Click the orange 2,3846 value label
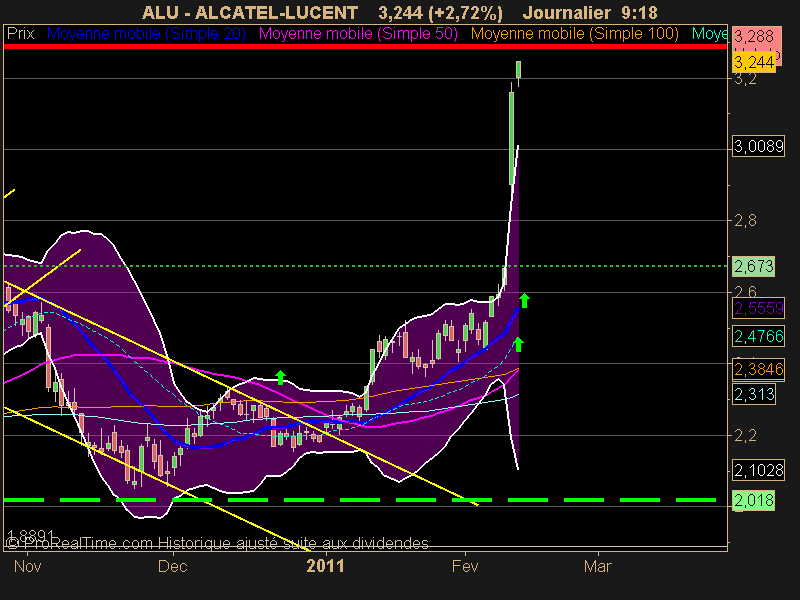The image size is (800, 600). [758, 369]
